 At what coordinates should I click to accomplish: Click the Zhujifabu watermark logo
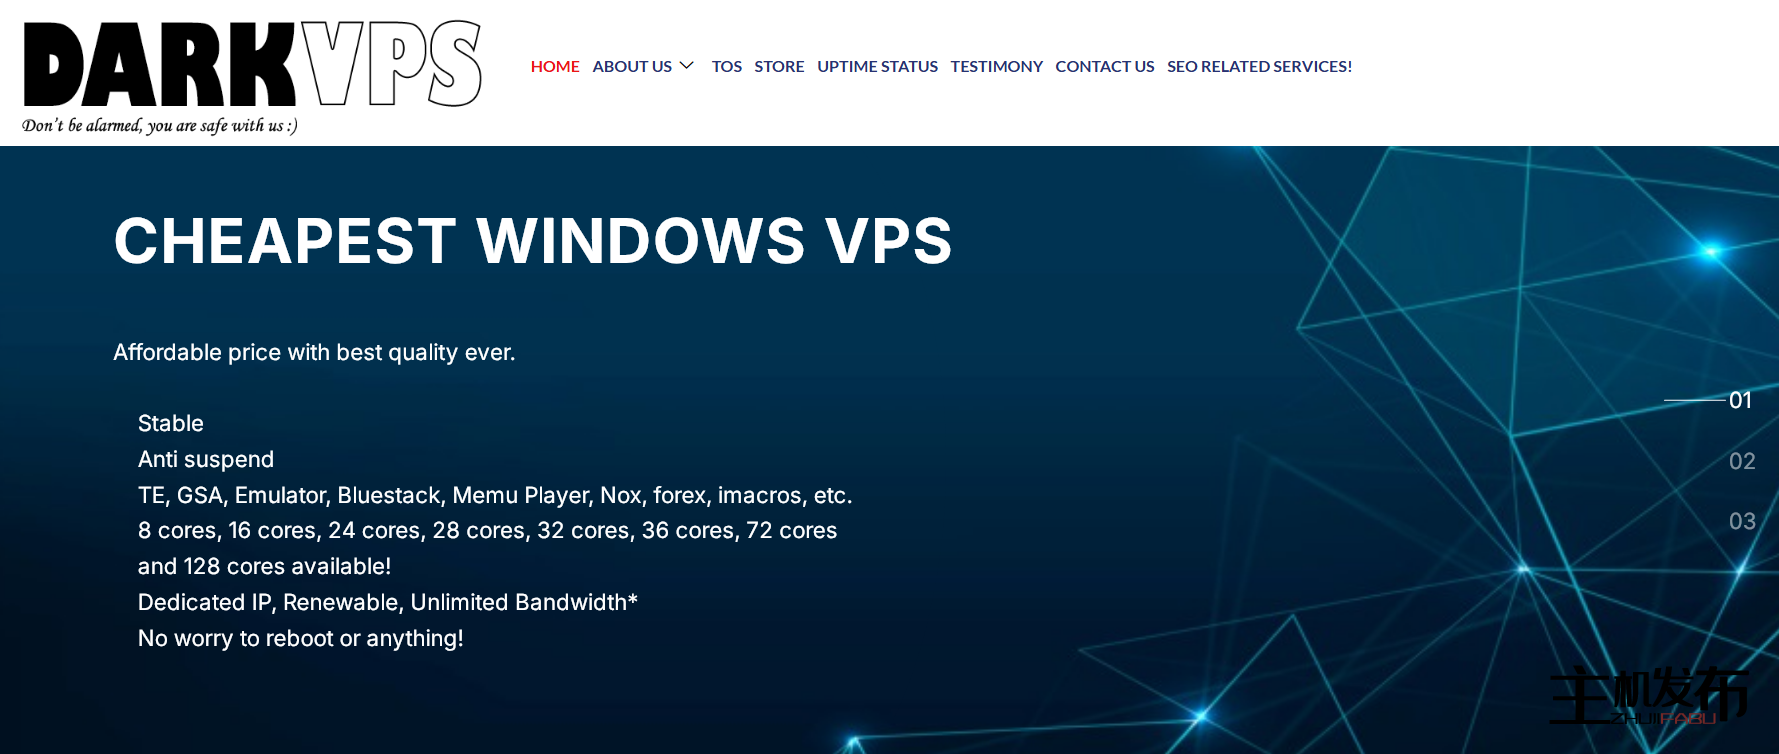pyautogui.click(x=1648, y=695)
